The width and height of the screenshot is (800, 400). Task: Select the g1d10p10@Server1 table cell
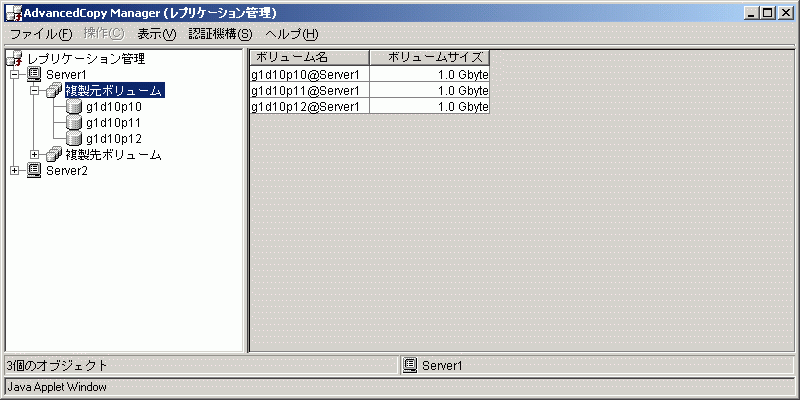(309, 74)
